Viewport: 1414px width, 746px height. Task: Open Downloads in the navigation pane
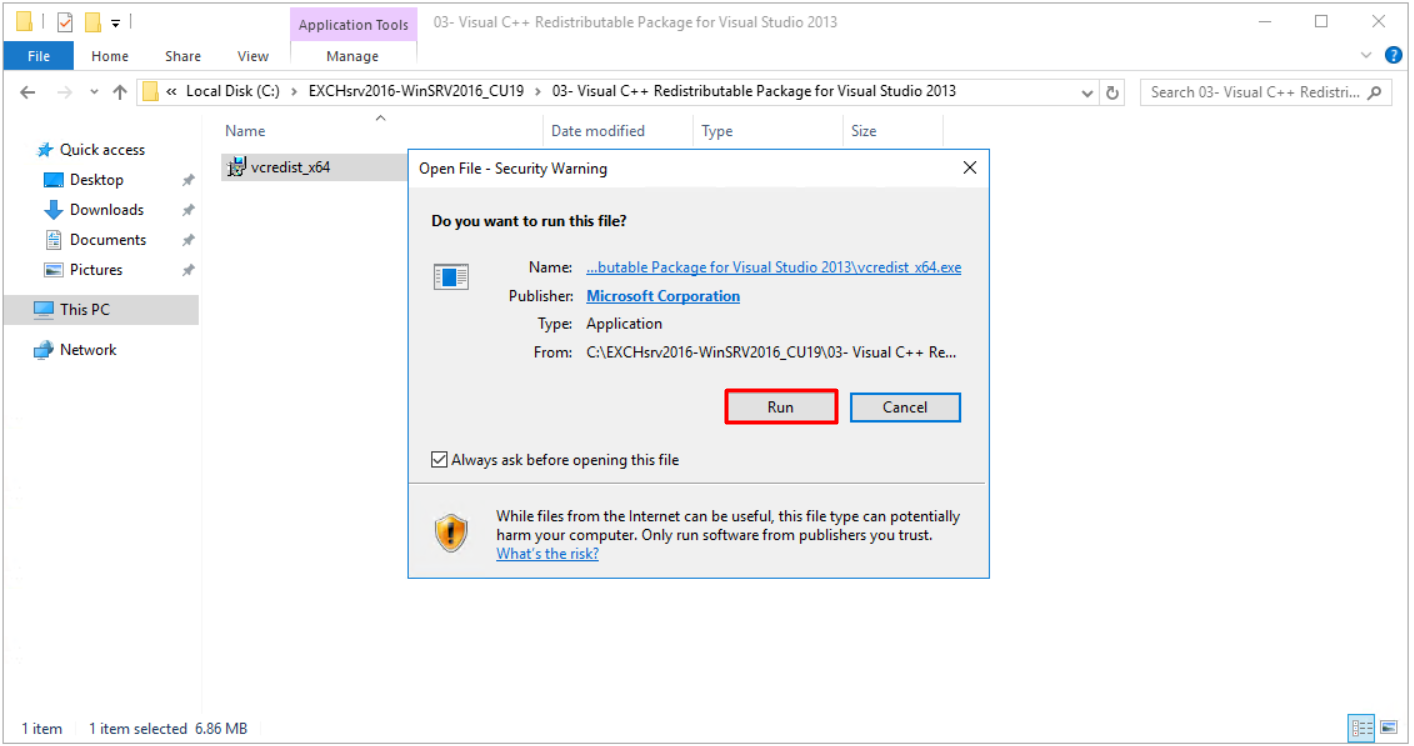tap(106, 209)
